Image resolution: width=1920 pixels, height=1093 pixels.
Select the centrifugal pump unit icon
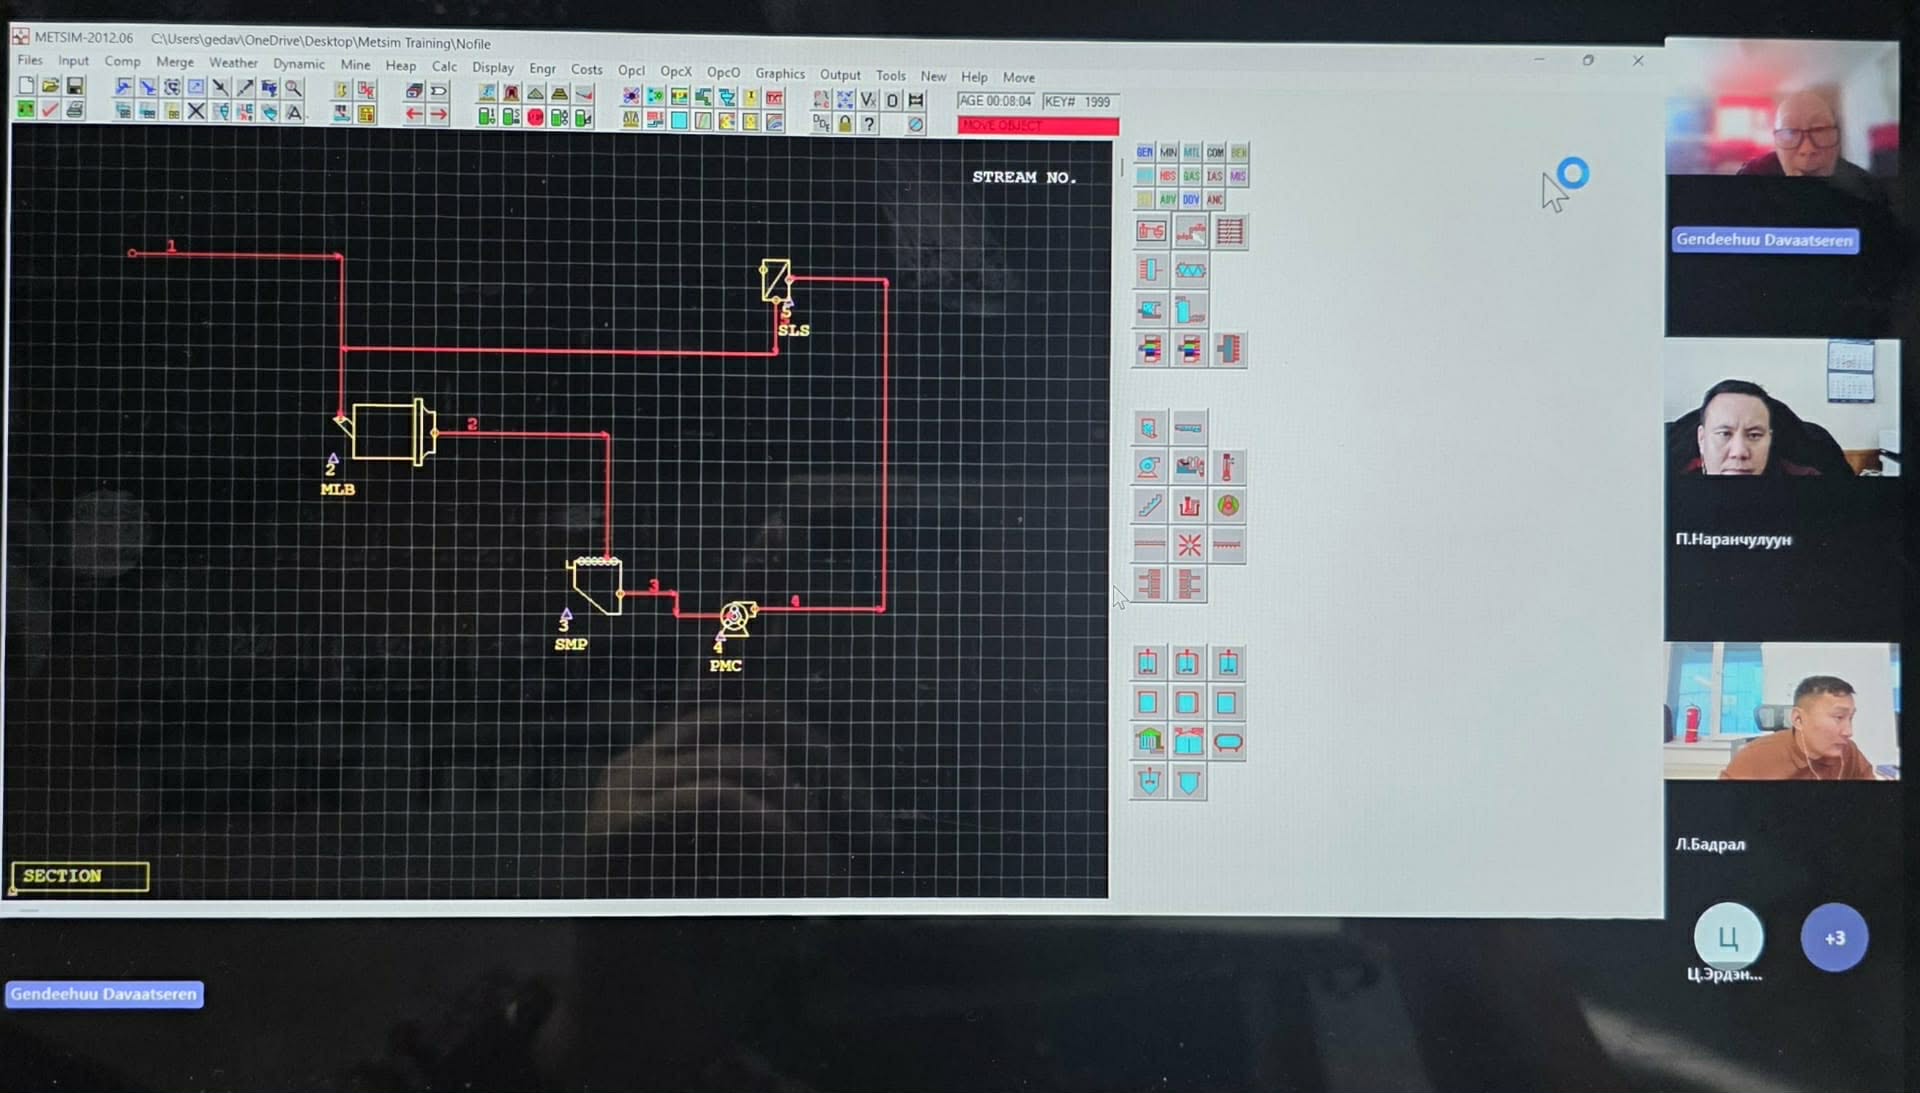(x=1149, y=467)
